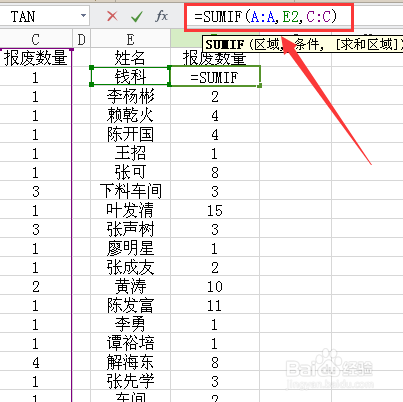The width and height of the screenshot is (403, 402).
Task: Select cell containing 张可
Action: pyautogui.click(x=130, y=172)
